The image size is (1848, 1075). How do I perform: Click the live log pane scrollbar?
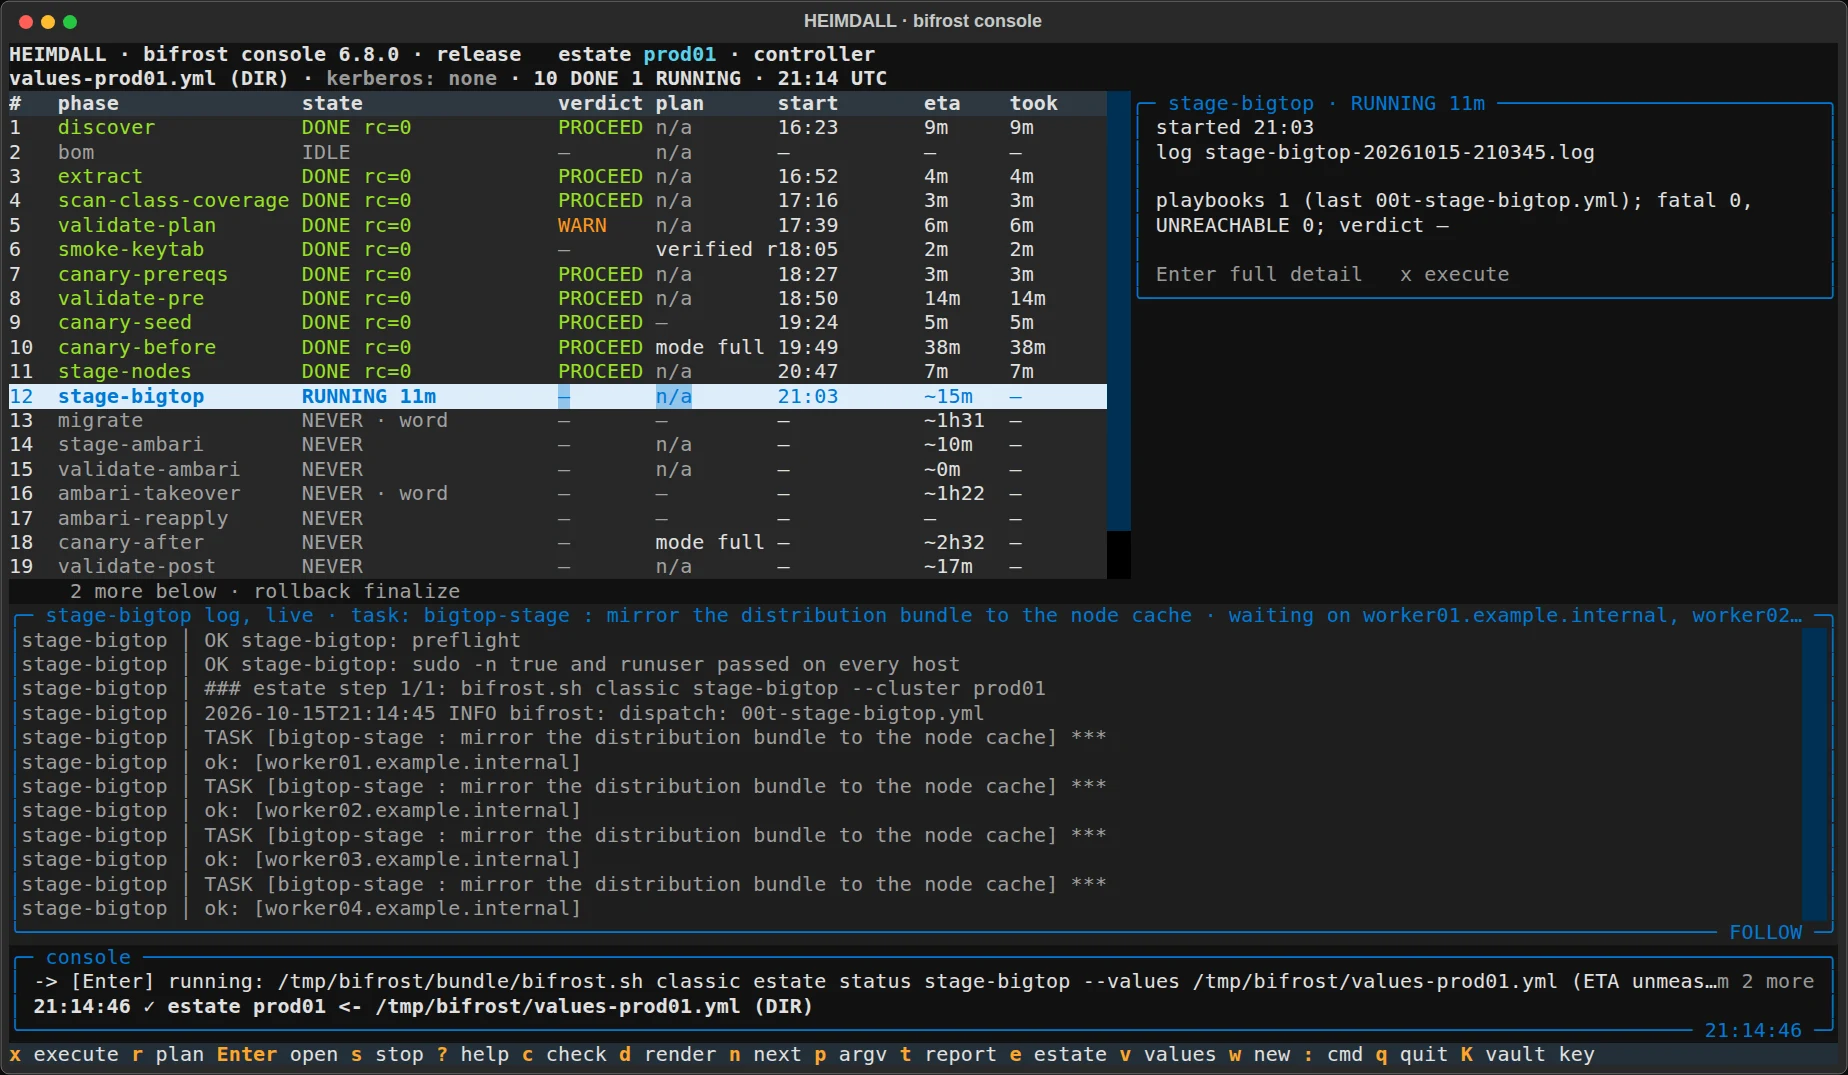(1815, 774)
